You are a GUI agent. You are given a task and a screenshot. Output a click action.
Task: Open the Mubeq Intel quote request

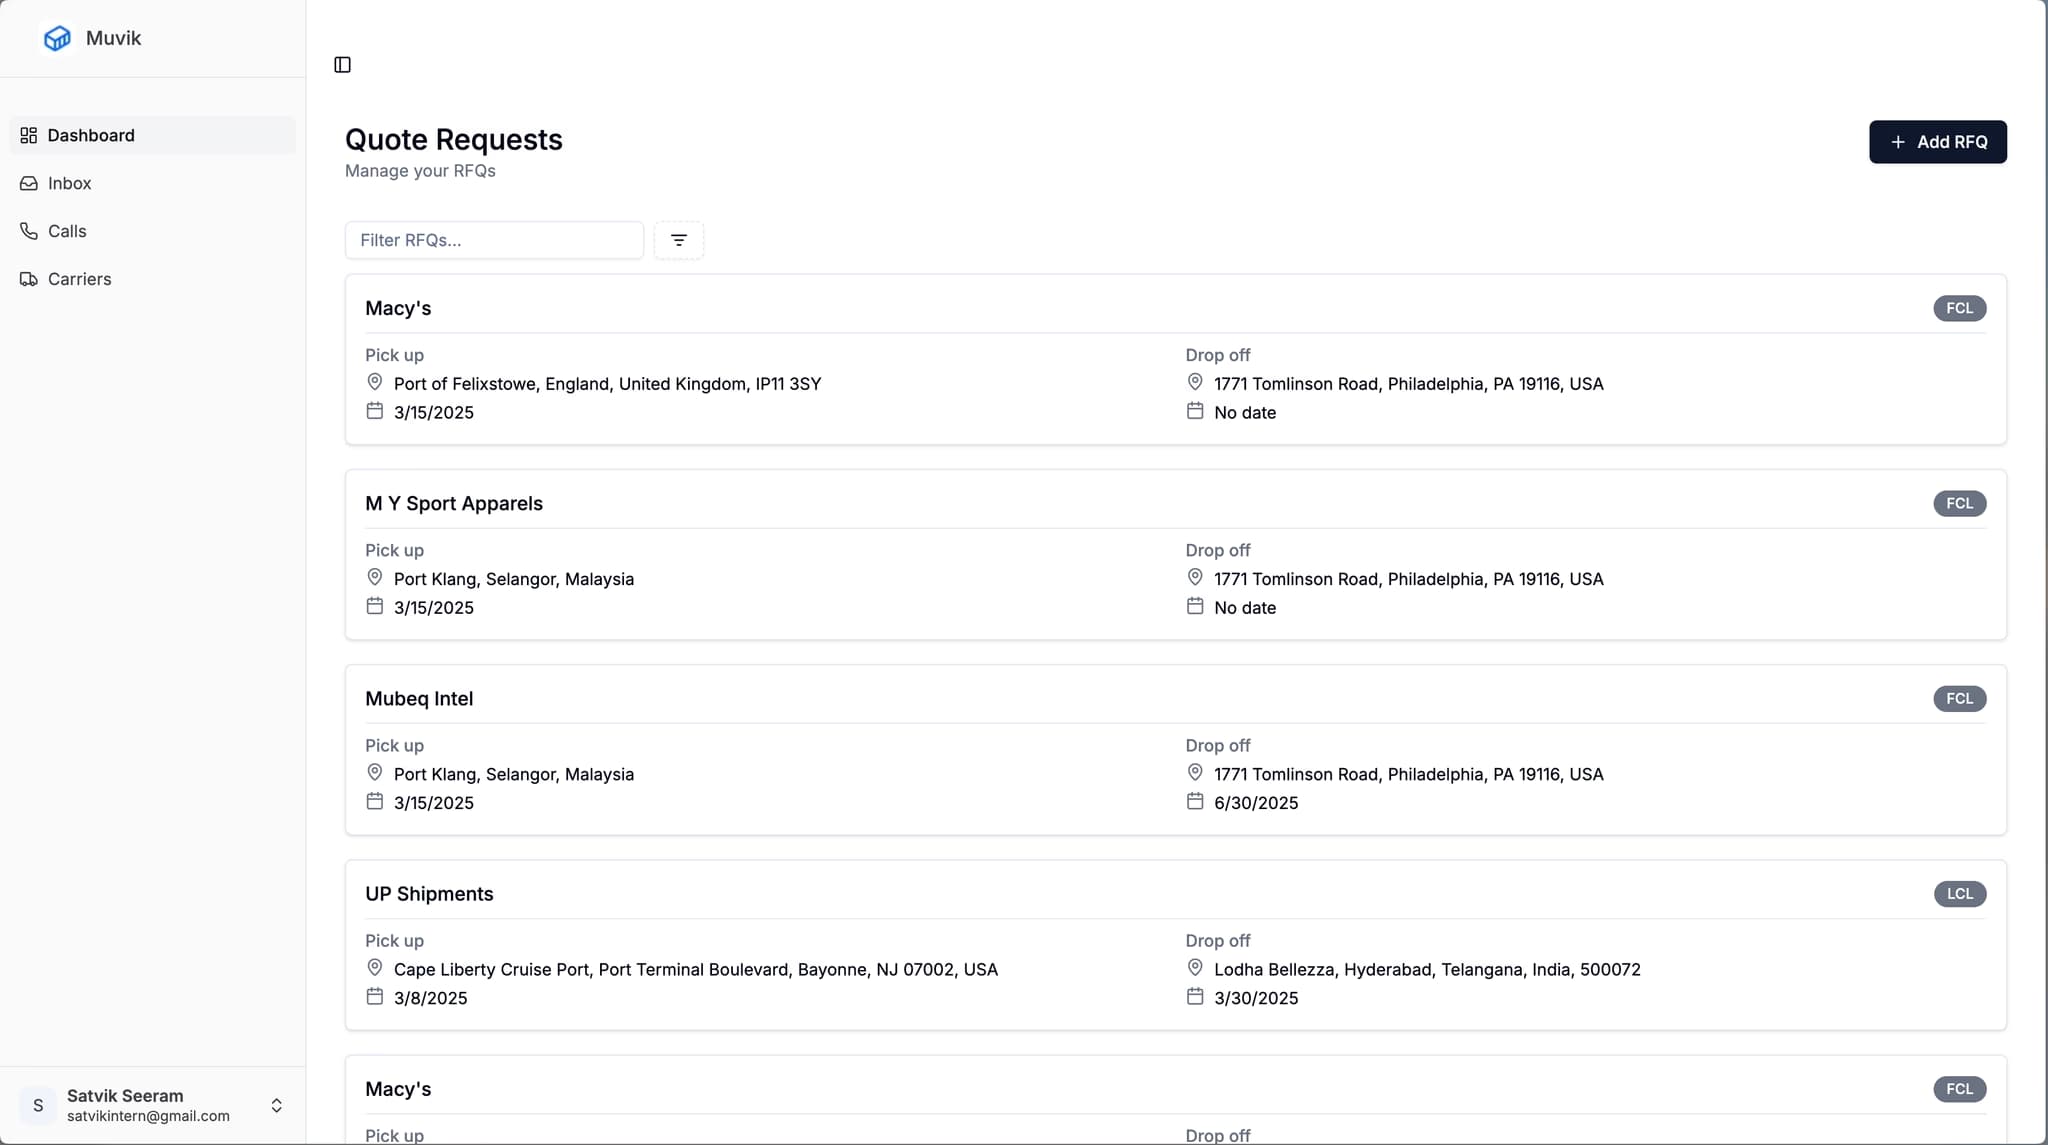click(419, 699)
